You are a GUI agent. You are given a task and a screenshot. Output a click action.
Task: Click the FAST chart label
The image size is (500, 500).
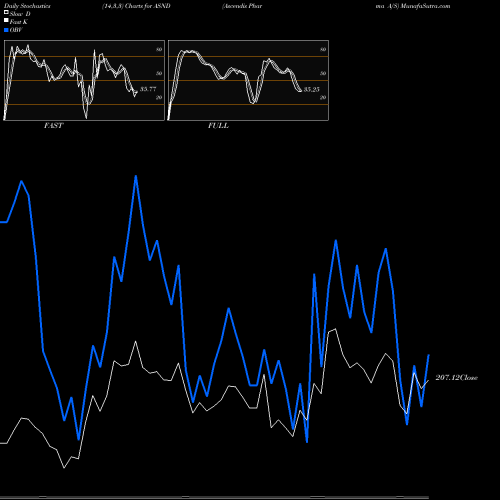coord(53,126)
